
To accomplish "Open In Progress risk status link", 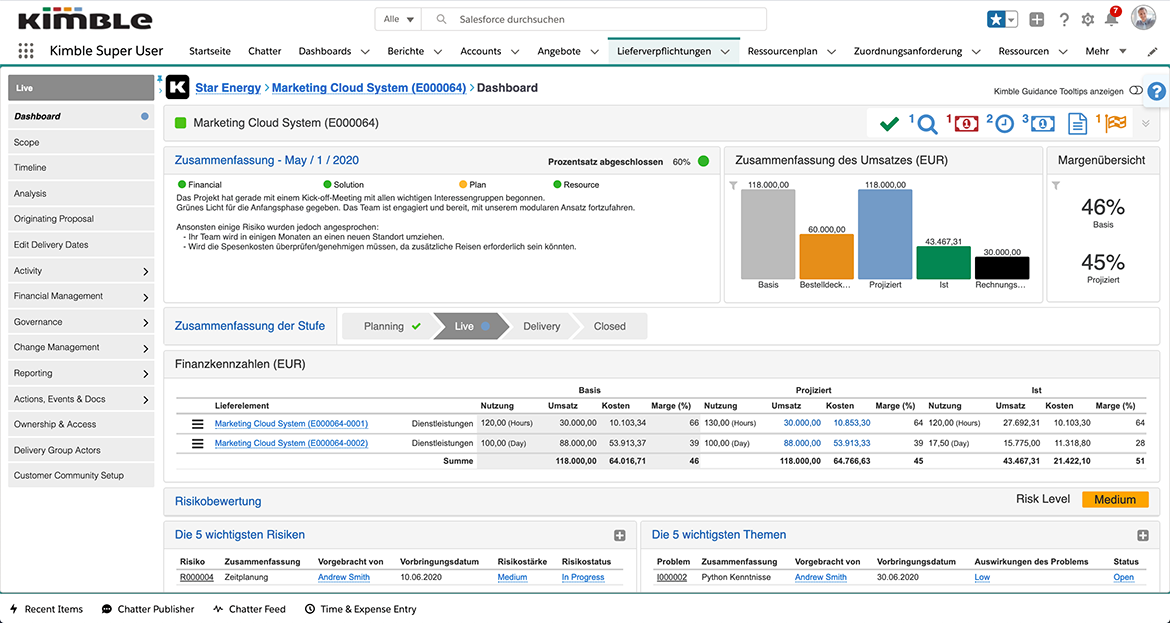I will click(x=583, y=577).
